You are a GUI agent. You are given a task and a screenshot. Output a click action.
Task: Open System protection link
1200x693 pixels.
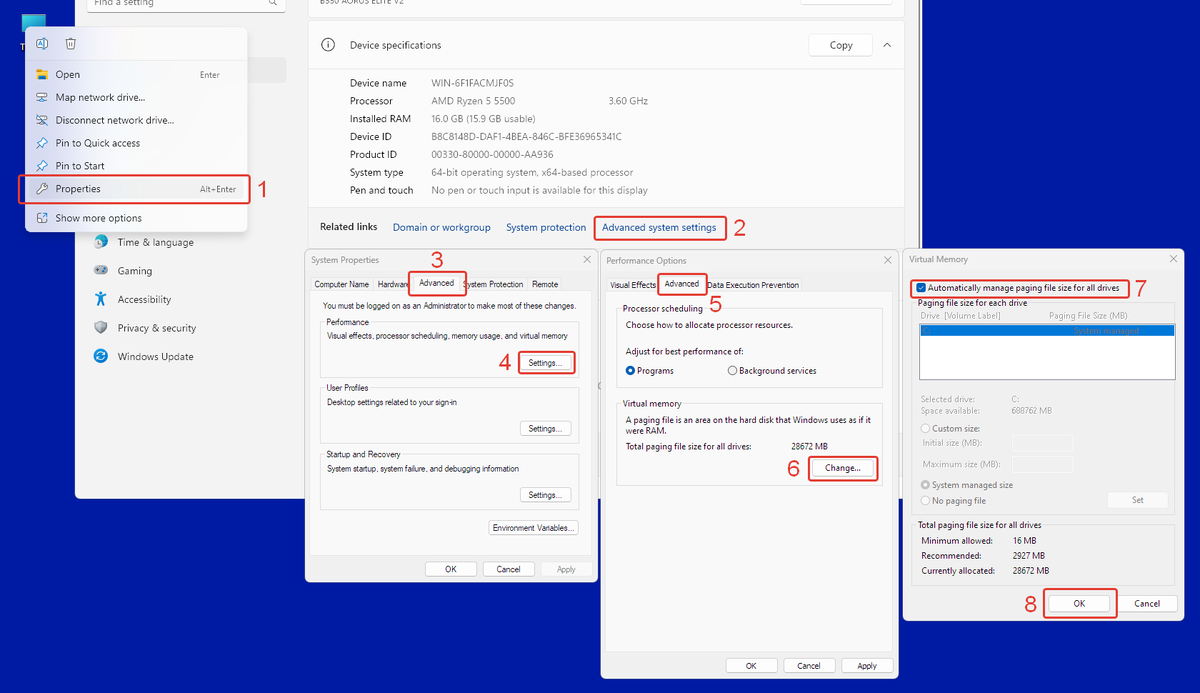(x=546, y=227)
